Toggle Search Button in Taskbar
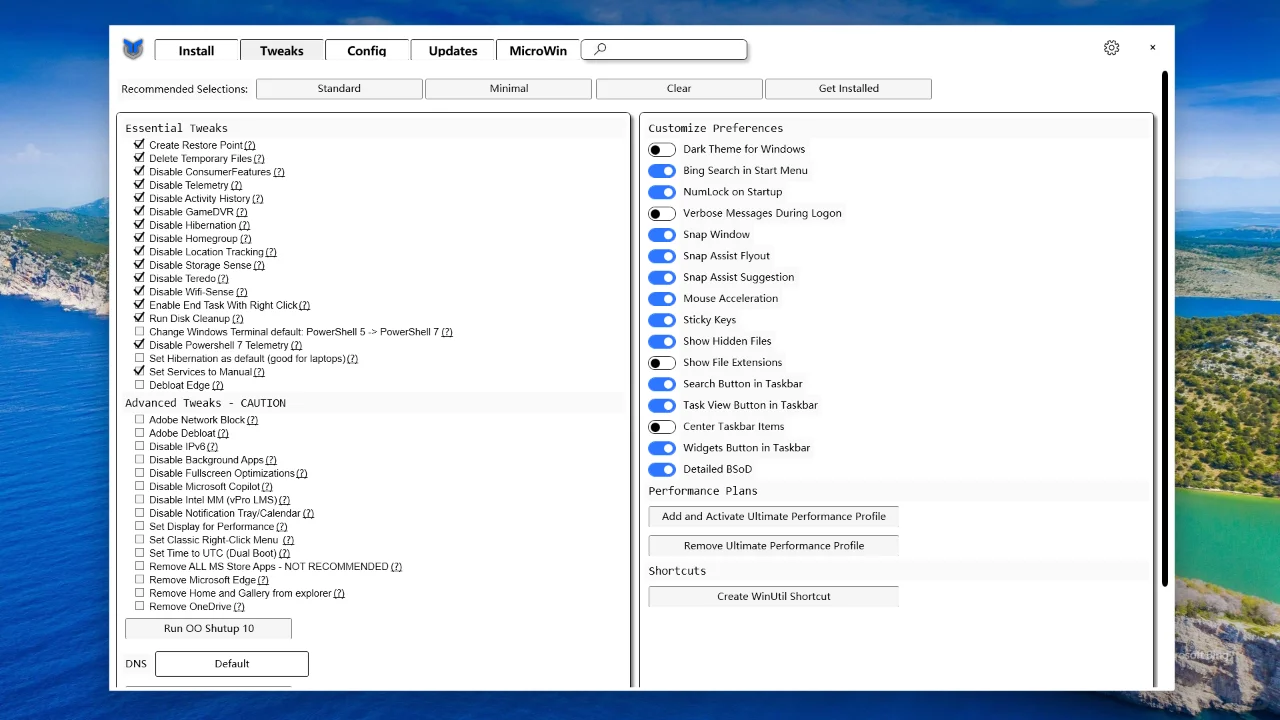This screenshot has width=1280, height=720. (662, 384)
